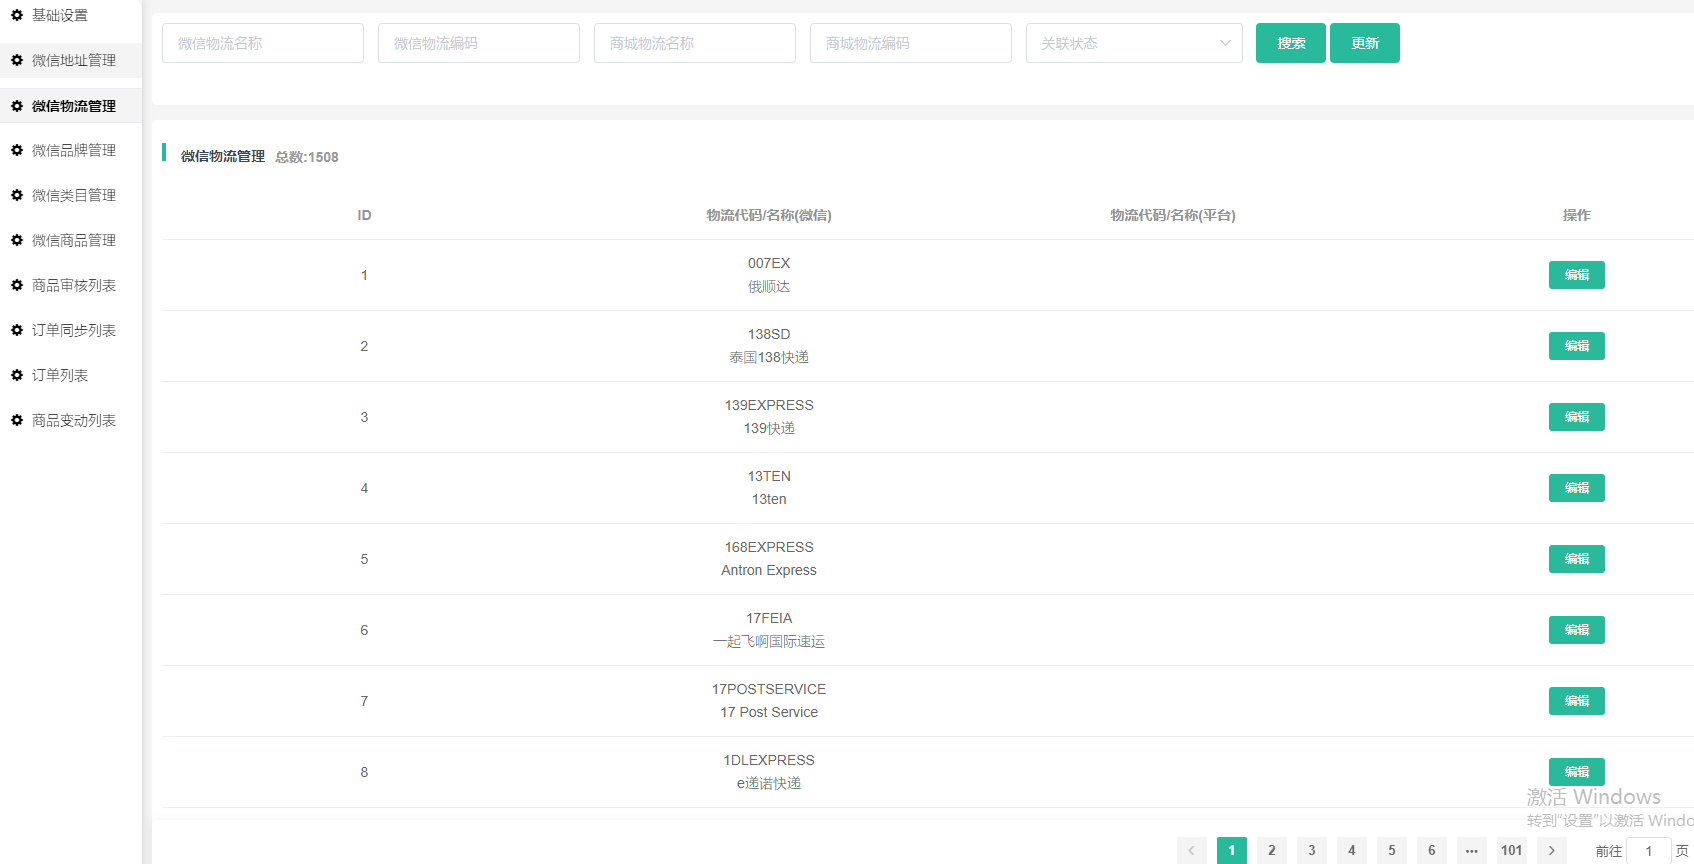
Task: Jump to page 6
Action: pos(1432,850)
